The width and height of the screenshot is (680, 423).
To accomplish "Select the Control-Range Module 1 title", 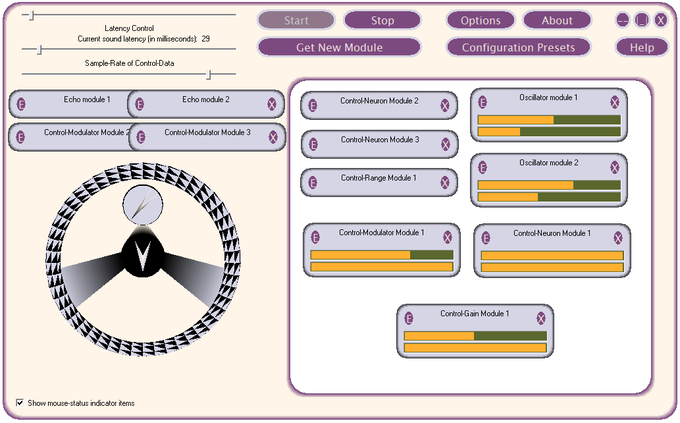I will pos(379,178).
